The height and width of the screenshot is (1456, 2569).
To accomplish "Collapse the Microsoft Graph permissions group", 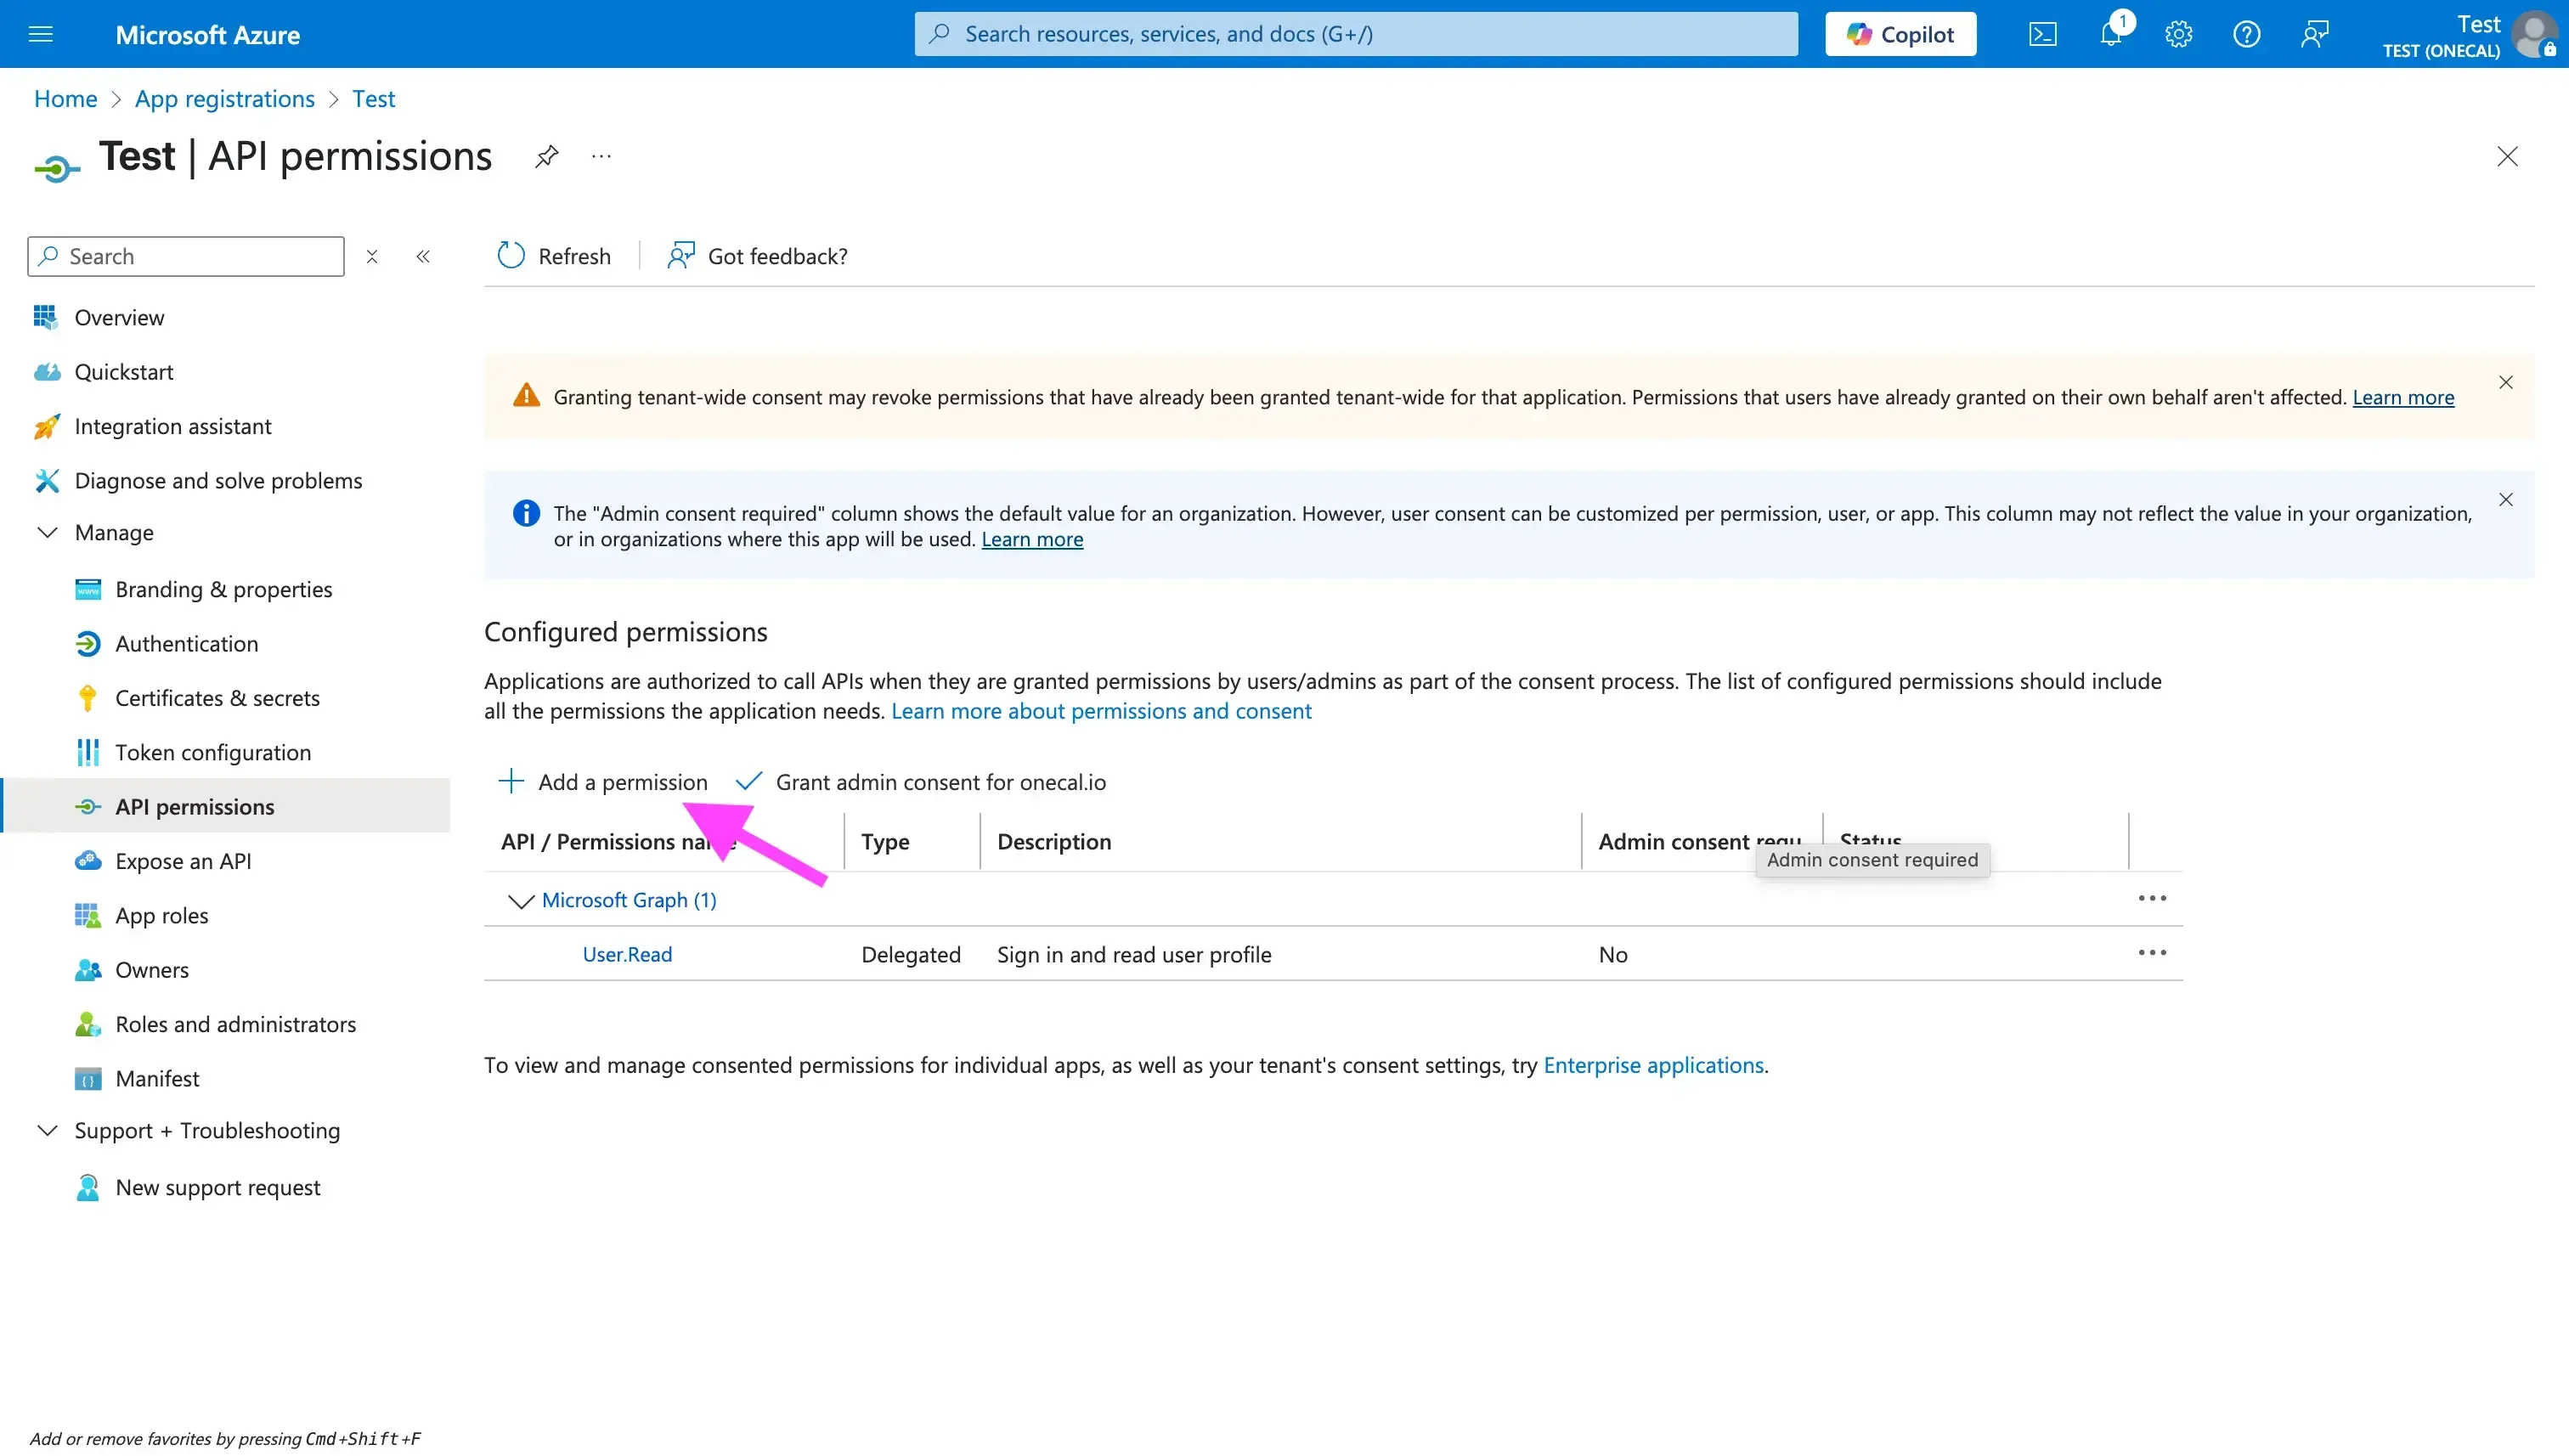I will (520, 900).
